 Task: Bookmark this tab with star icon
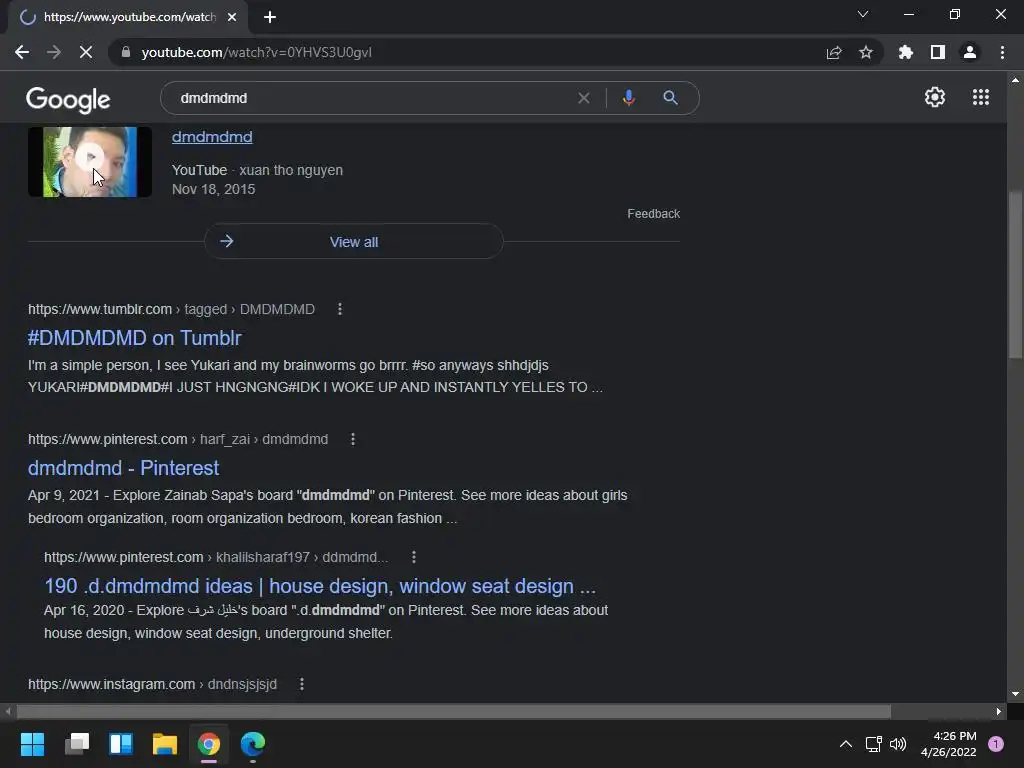866,52
